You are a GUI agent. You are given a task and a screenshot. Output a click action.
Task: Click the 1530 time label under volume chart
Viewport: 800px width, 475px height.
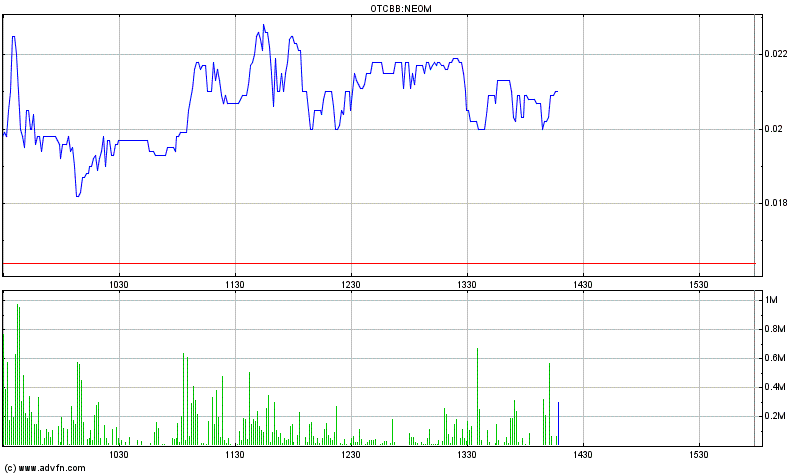698,455
